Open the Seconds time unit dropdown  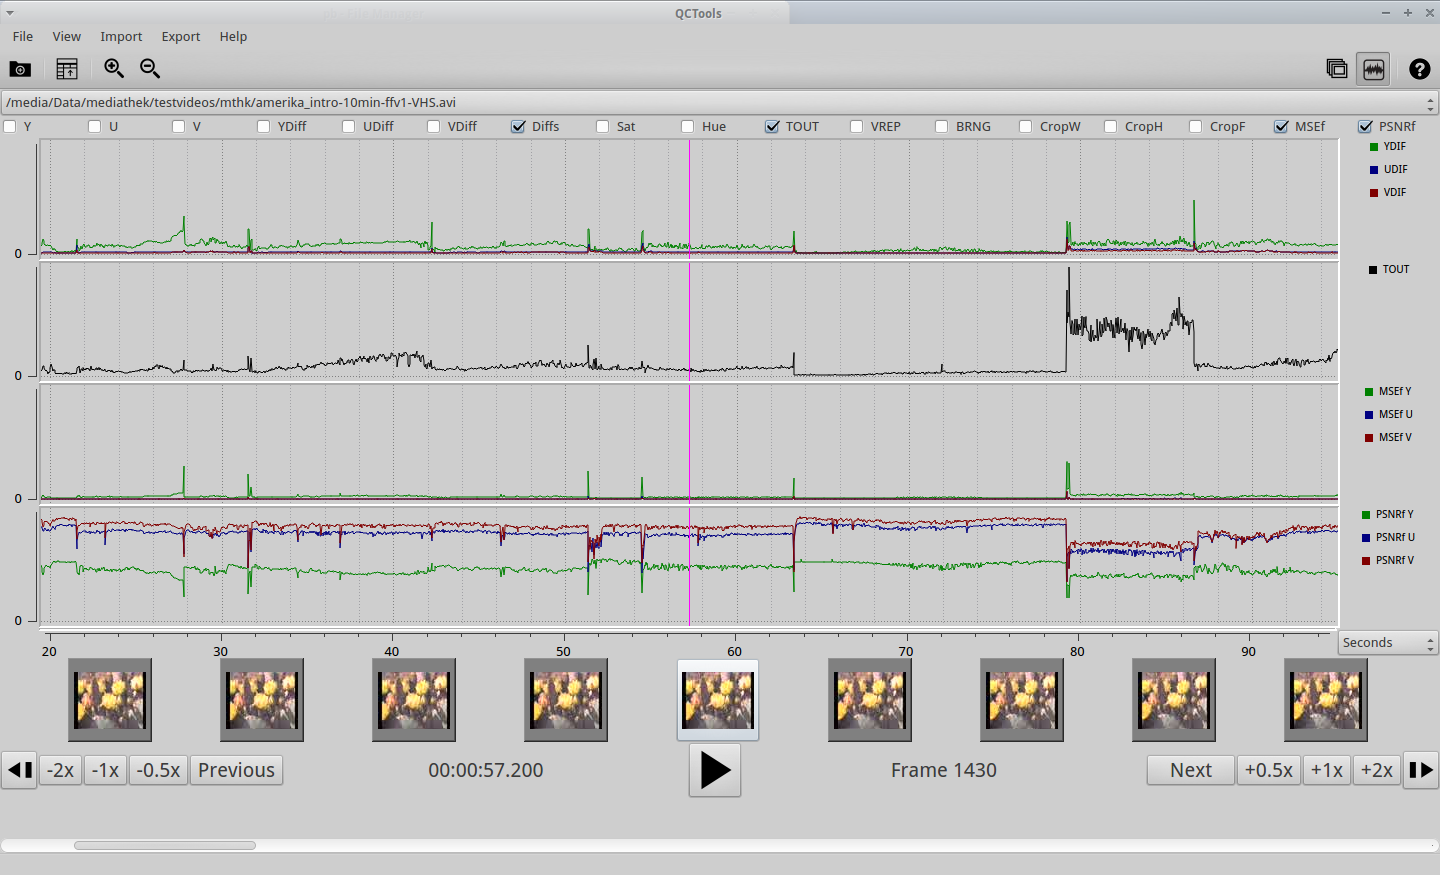[1387, 643]
